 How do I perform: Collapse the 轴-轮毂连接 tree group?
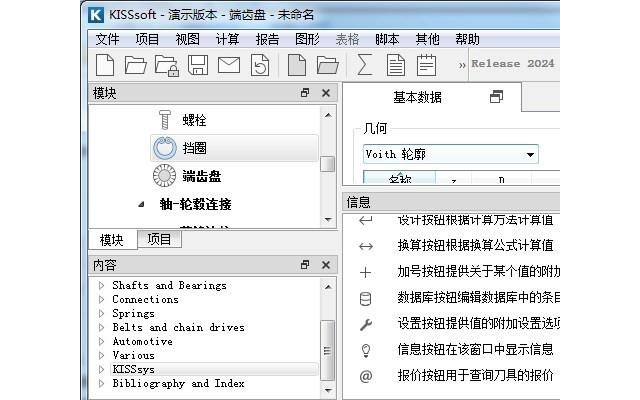[x=141, y=204]
